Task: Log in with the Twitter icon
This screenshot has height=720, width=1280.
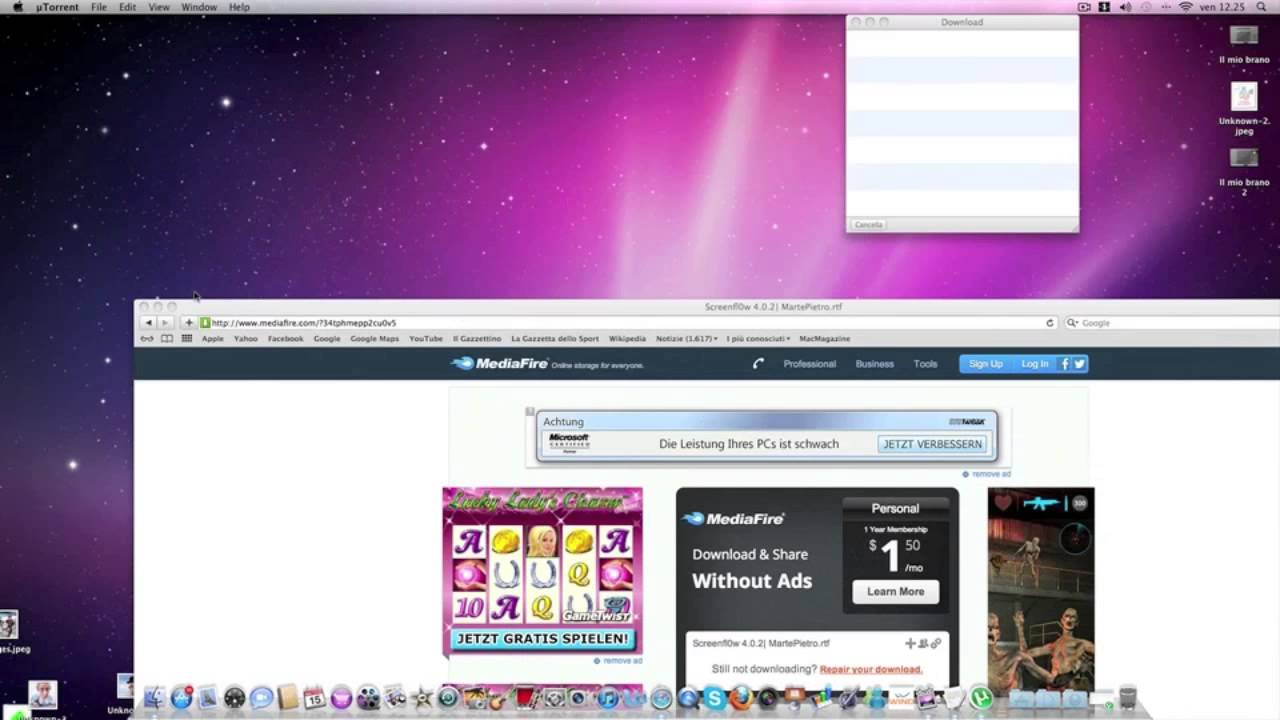Action: (1080, 364)
